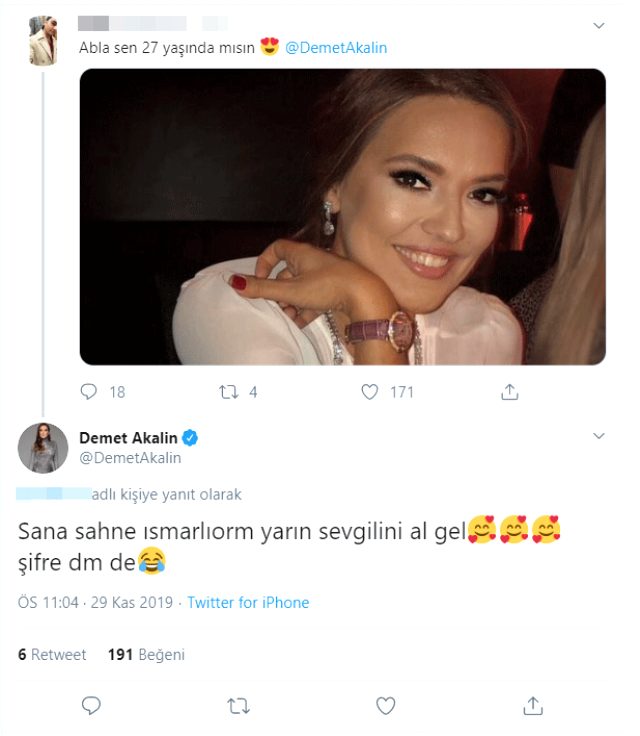Retweet the top tweet with 4 retweets

tap(229, 392)
